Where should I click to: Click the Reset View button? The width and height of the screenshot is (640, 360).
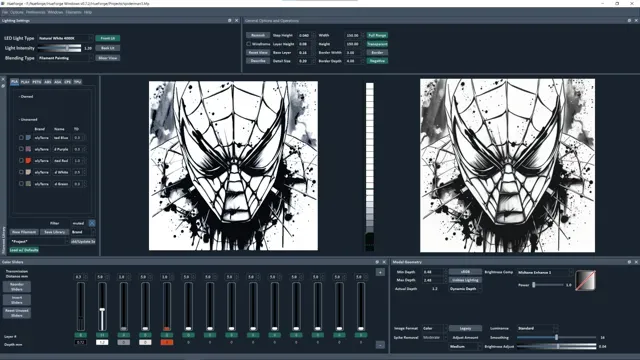[x=258, y=53]
